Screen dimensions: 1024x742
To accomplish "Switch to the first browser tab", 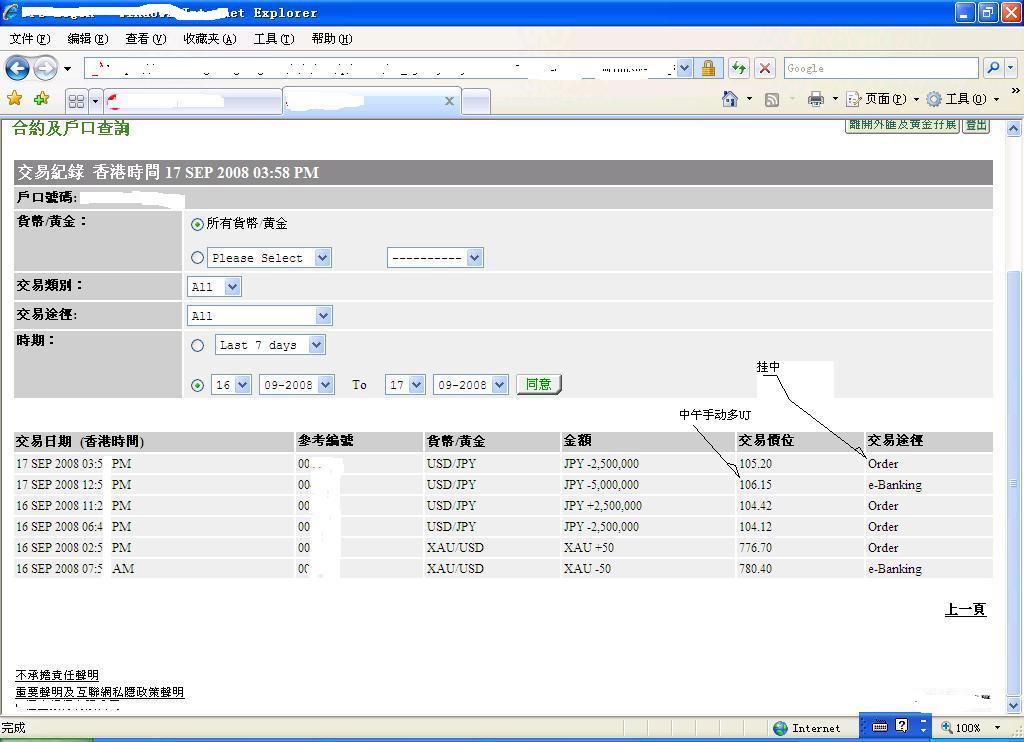I will click(x=191, y=101).
